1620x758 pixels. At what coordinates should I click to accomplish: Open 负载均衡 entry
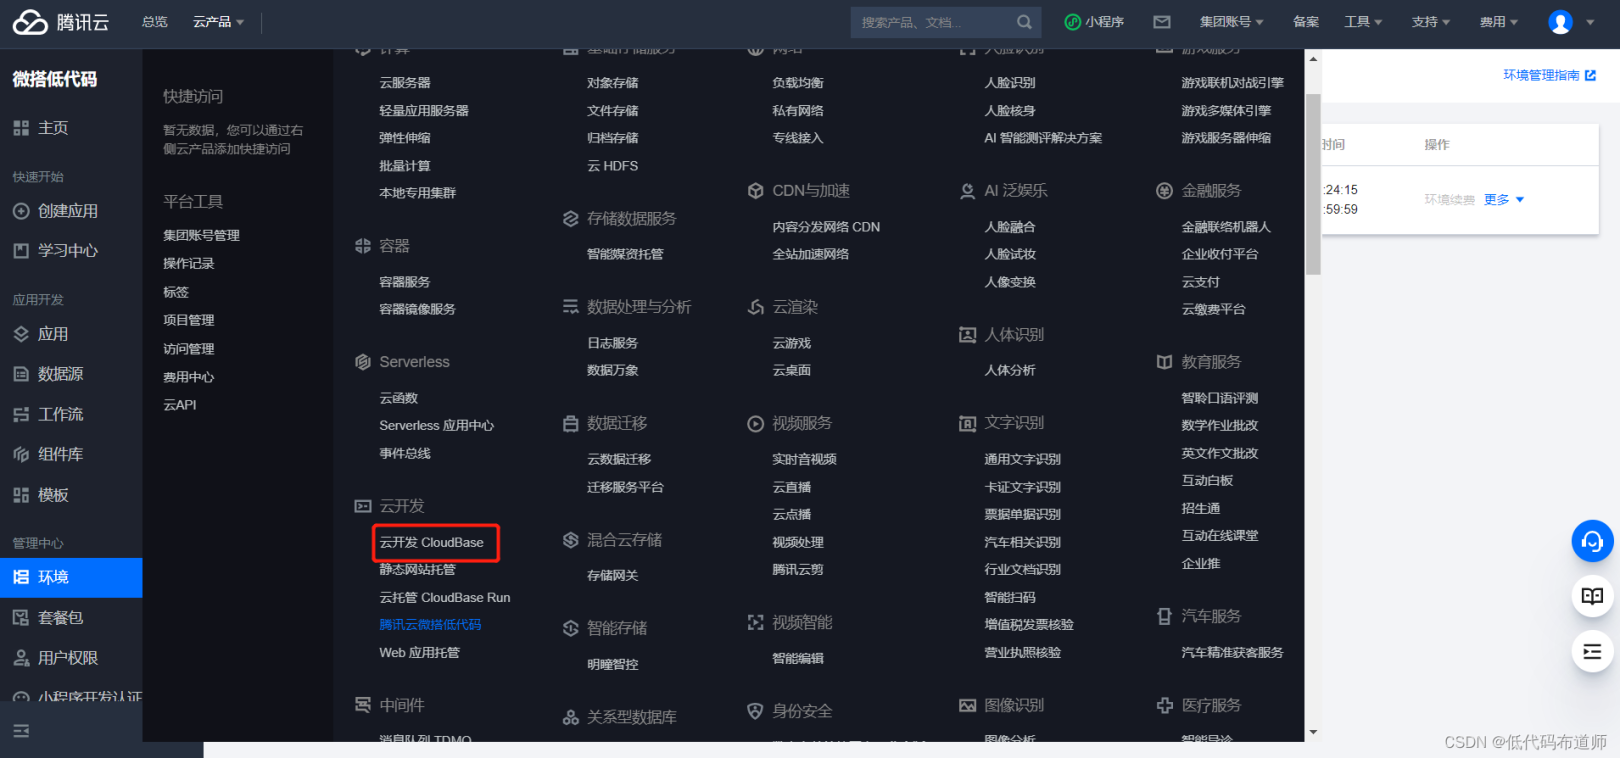[798, 83]
